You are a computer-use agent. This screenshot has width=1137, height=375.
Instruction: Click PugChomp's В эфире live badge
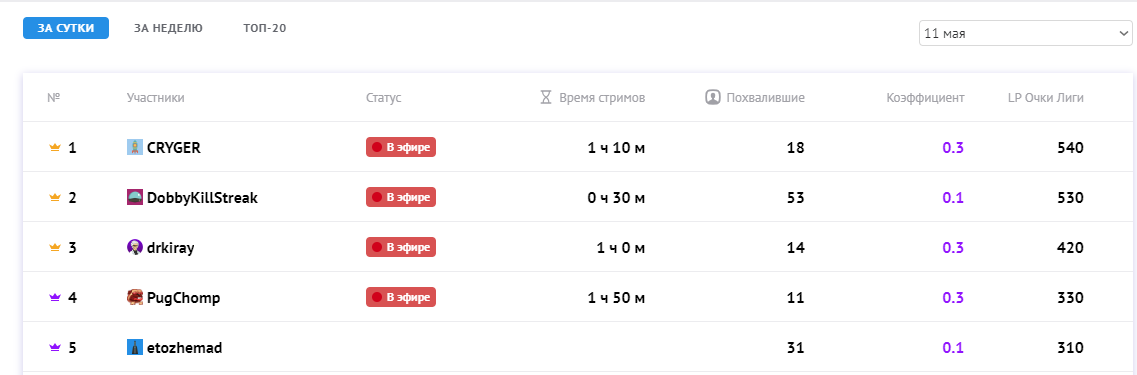tap(401, 297)
